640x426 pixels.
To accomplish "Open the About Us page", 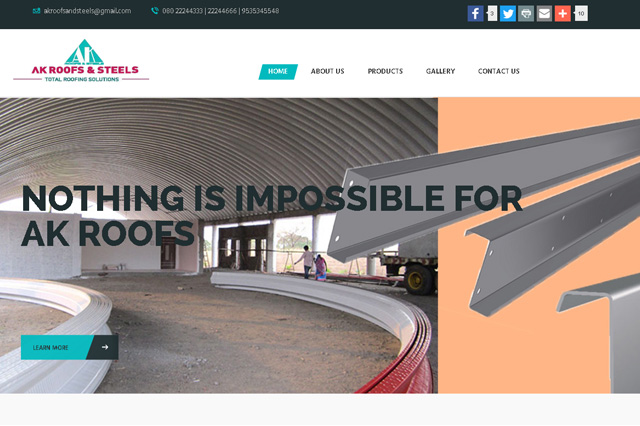I will tap(327, 71).
